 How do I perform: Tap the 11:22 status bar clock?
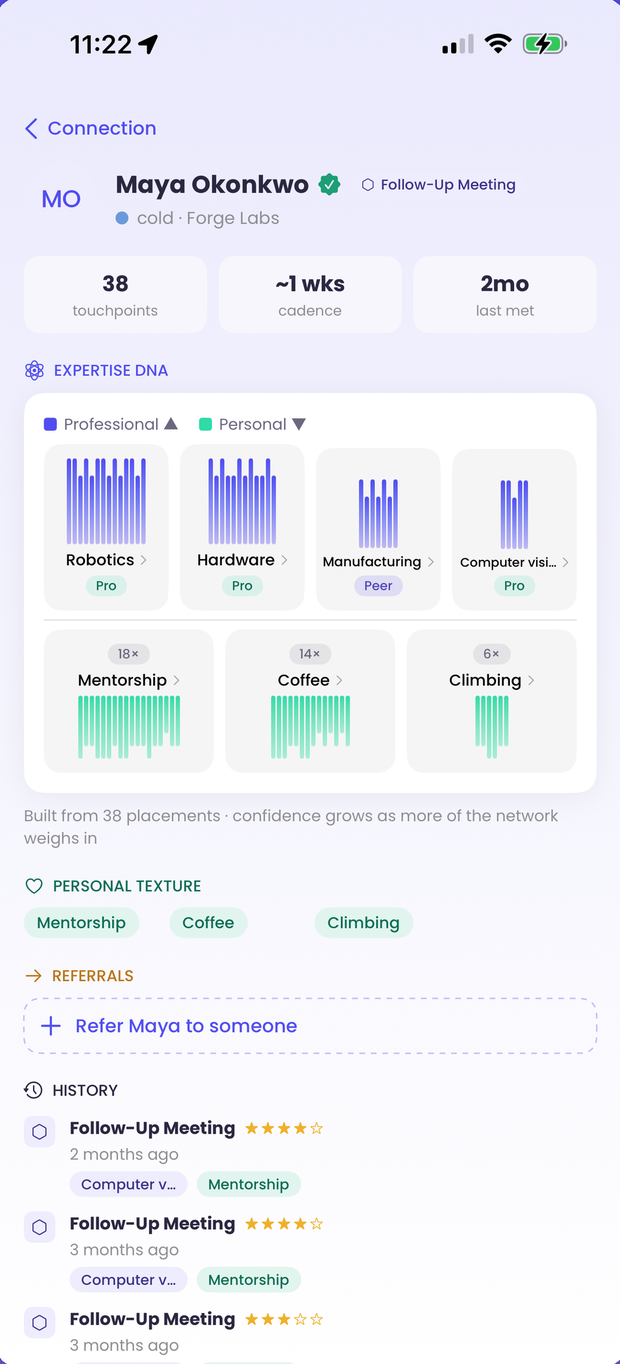click(100, 44)
